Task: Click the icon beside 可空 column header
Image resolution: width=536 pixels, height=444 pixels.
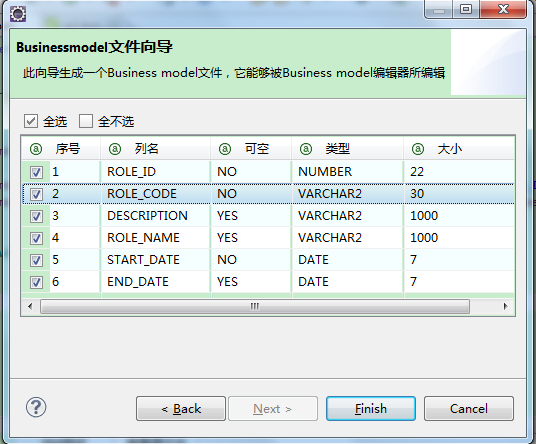Action: click(x=225, y=149)
